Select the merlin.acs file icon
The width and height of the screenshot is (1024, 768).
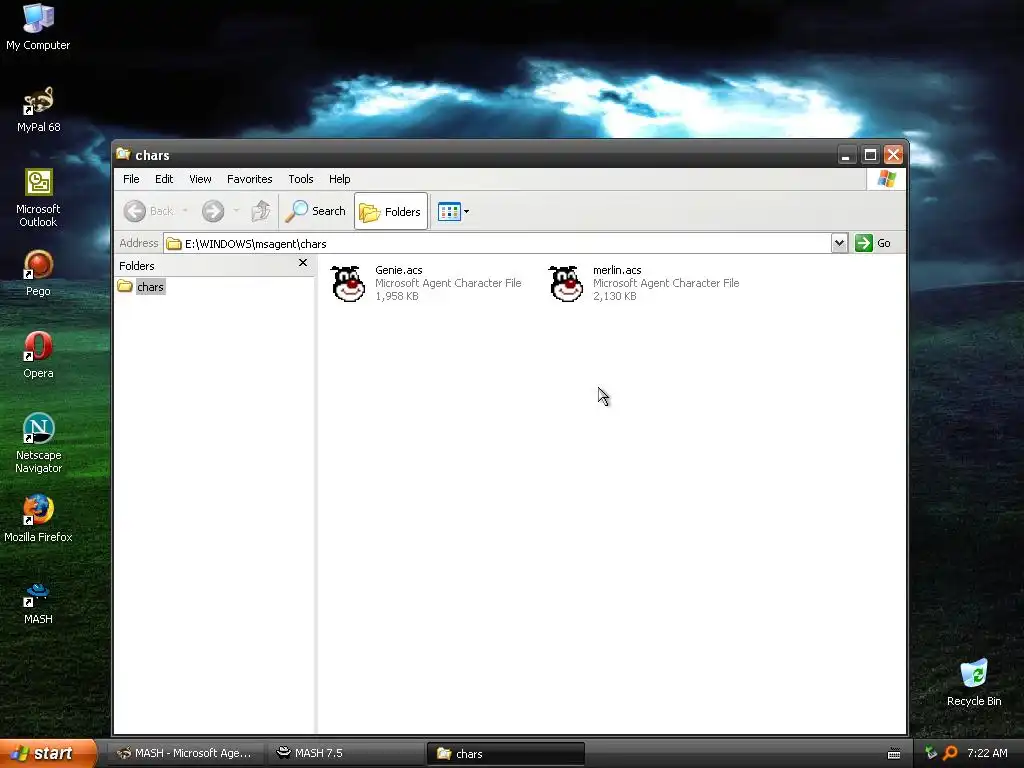click(x=566, y=283)
